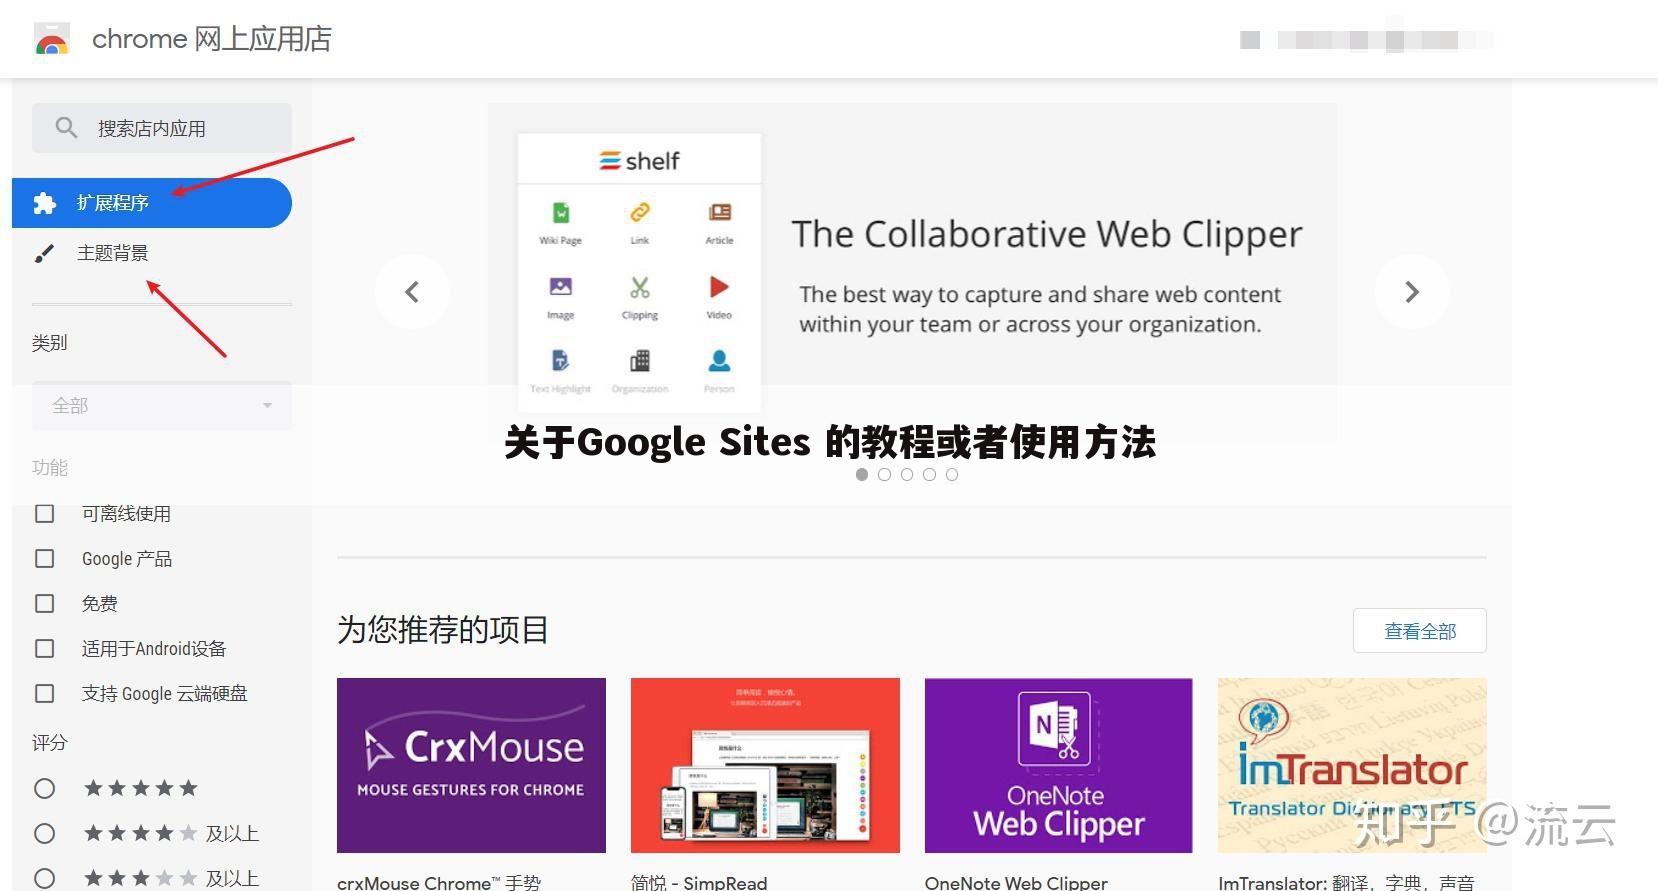Click the 为您推荐的项目 section heading

pos(442,630)
